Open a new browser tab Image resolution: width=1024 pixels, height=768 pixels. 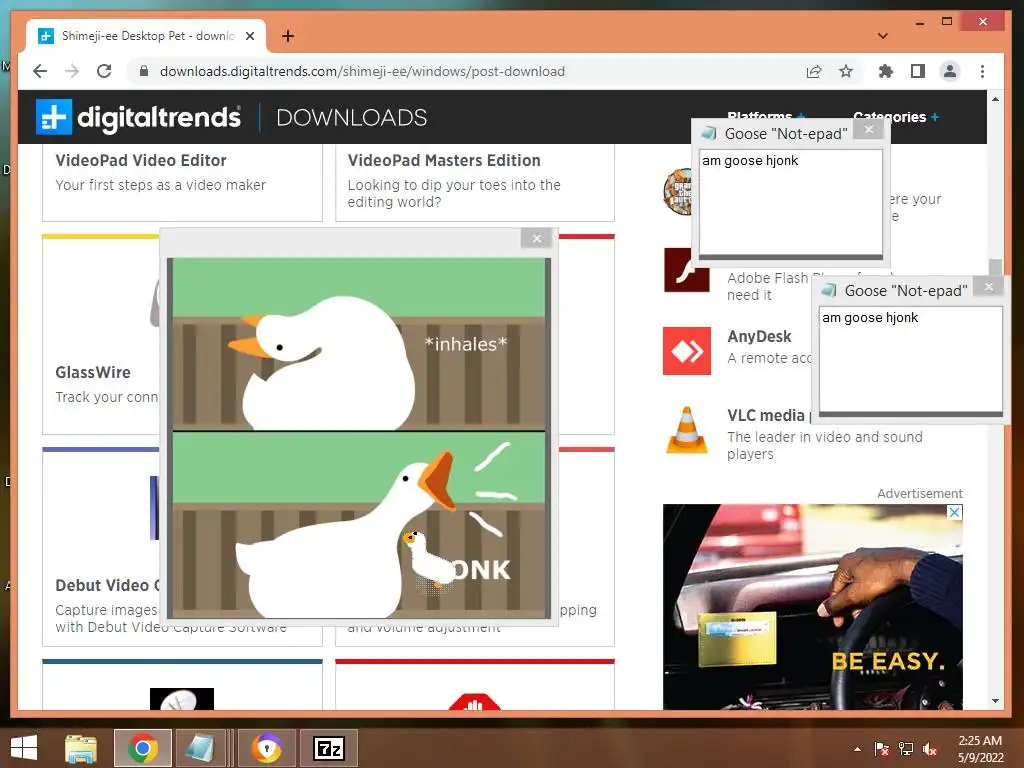(287, 36)
